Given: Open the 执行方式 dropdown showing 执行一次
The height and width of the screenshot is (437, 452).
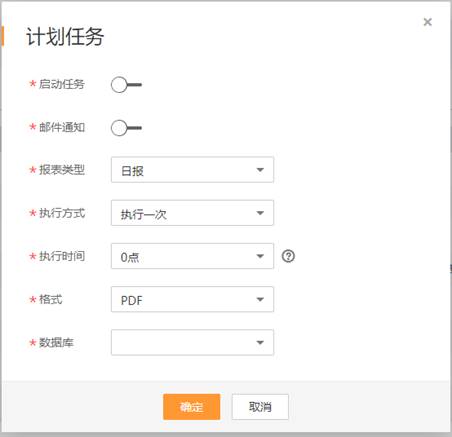Looking at the screenshot, I should coord(192,213).
